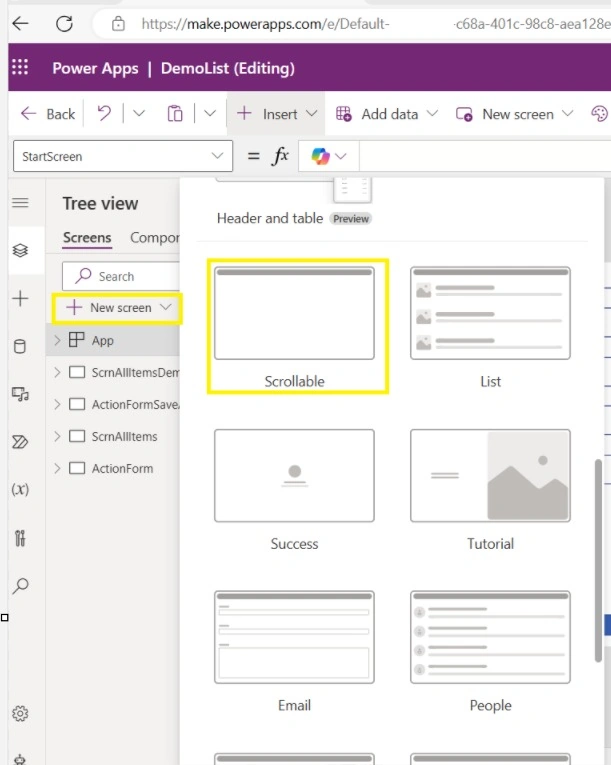This screenshot has width=611, height=765.
Task: Open the Add data menu
Action: click(x=387, y=114)
